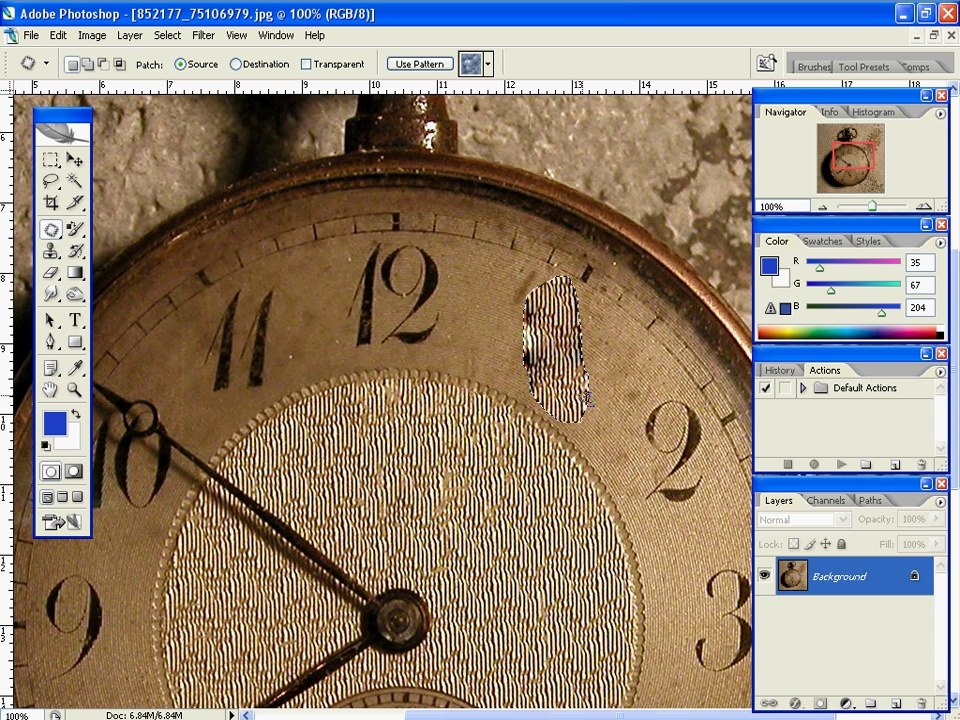960x720 pixels.
Task: Click the R value input field
Action: pyautogui.click(x=920, y=262)
